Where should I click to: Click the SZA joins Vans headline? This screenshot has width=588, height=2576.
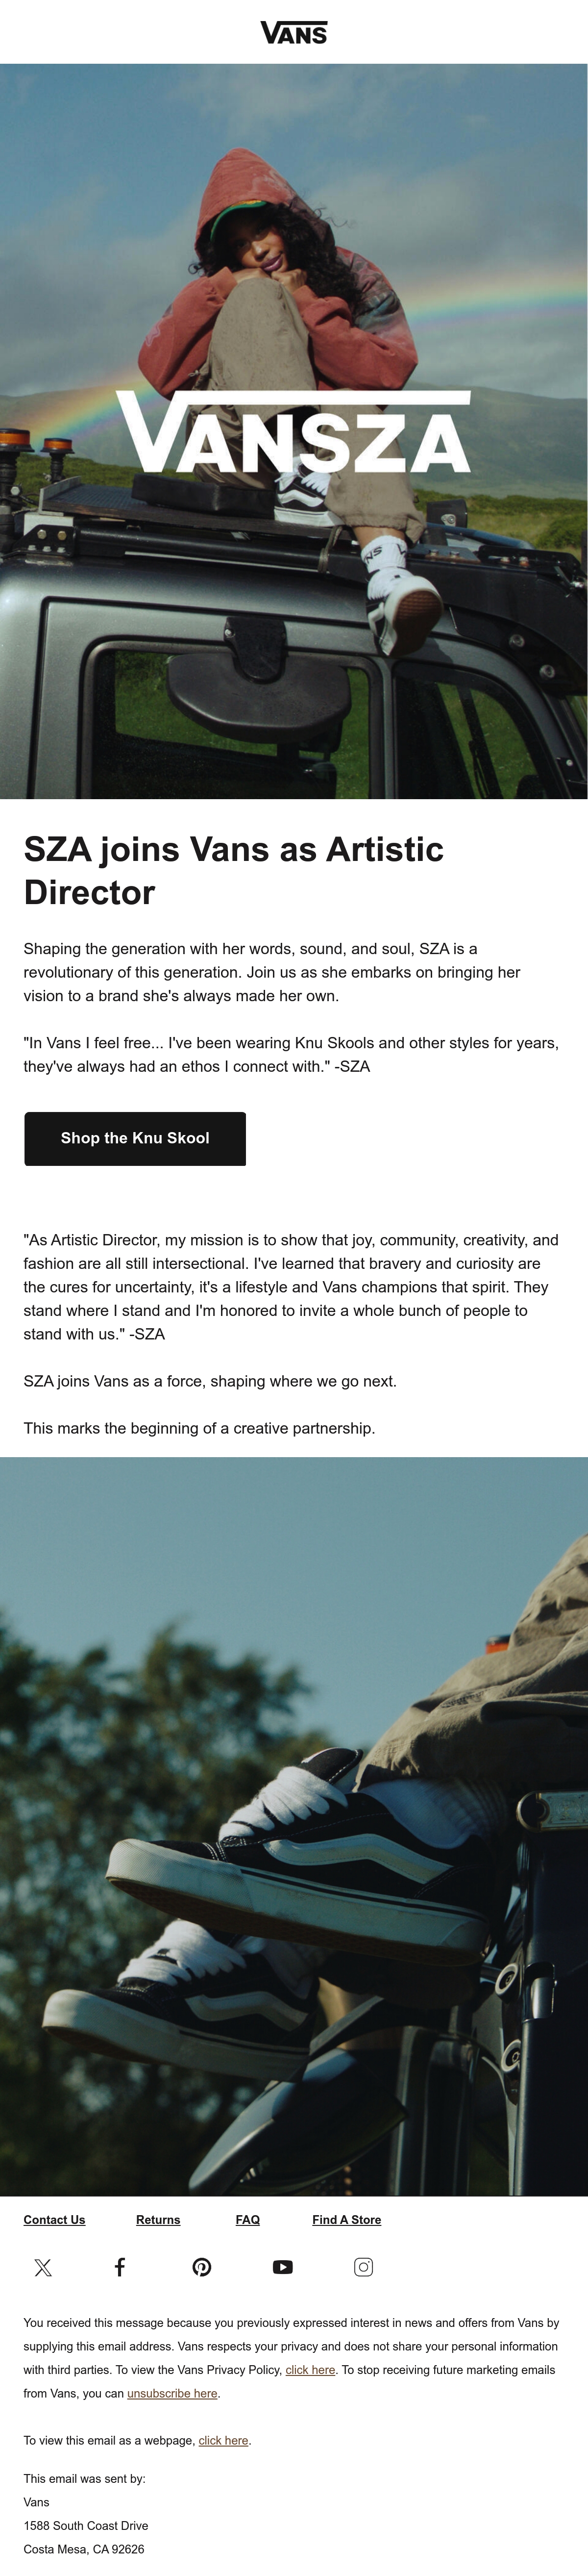click(234, 870)
